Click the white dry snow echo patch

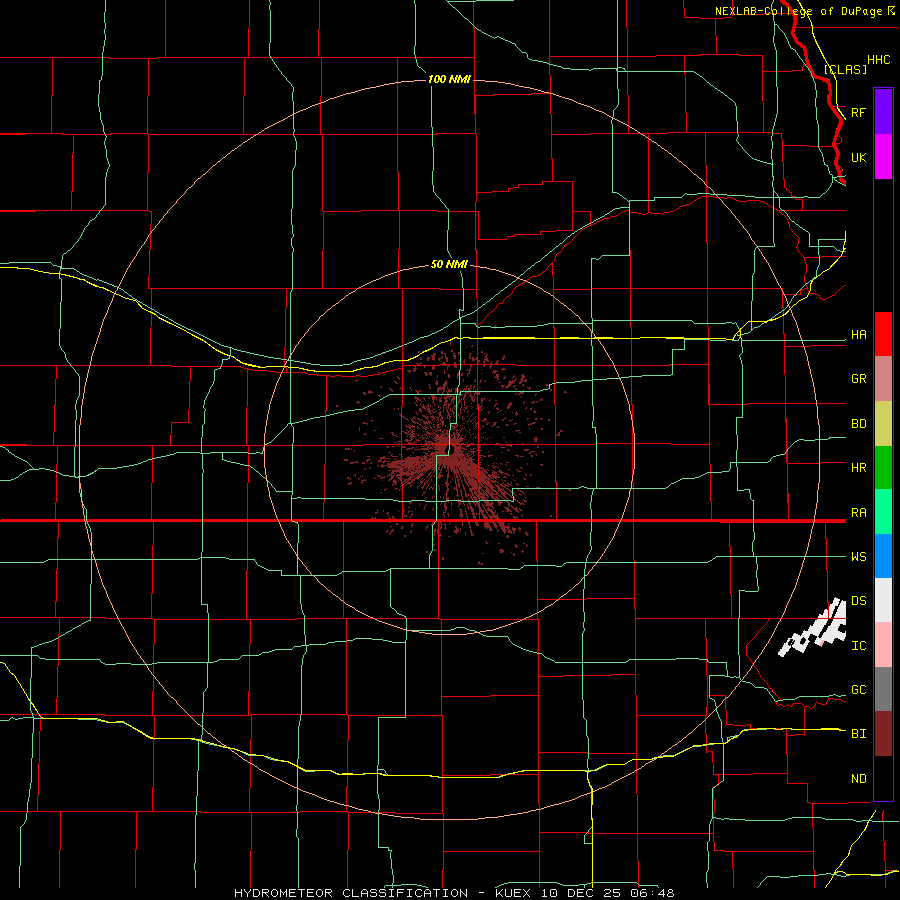pos(813,628)
